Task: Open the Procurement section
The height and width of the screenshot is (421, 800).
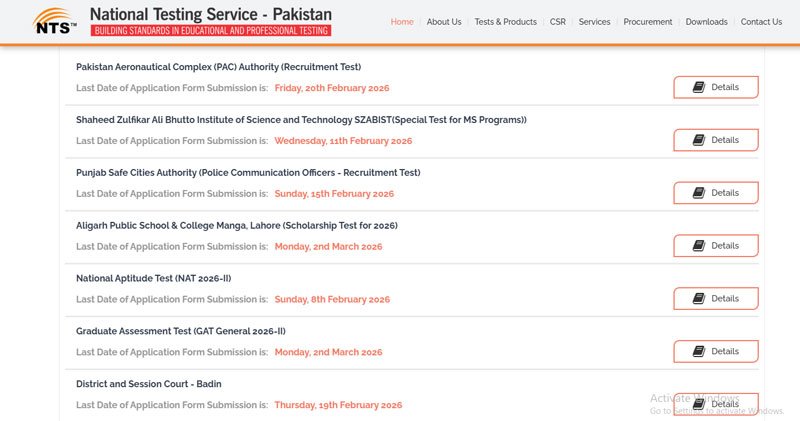Action: (647, 22)
